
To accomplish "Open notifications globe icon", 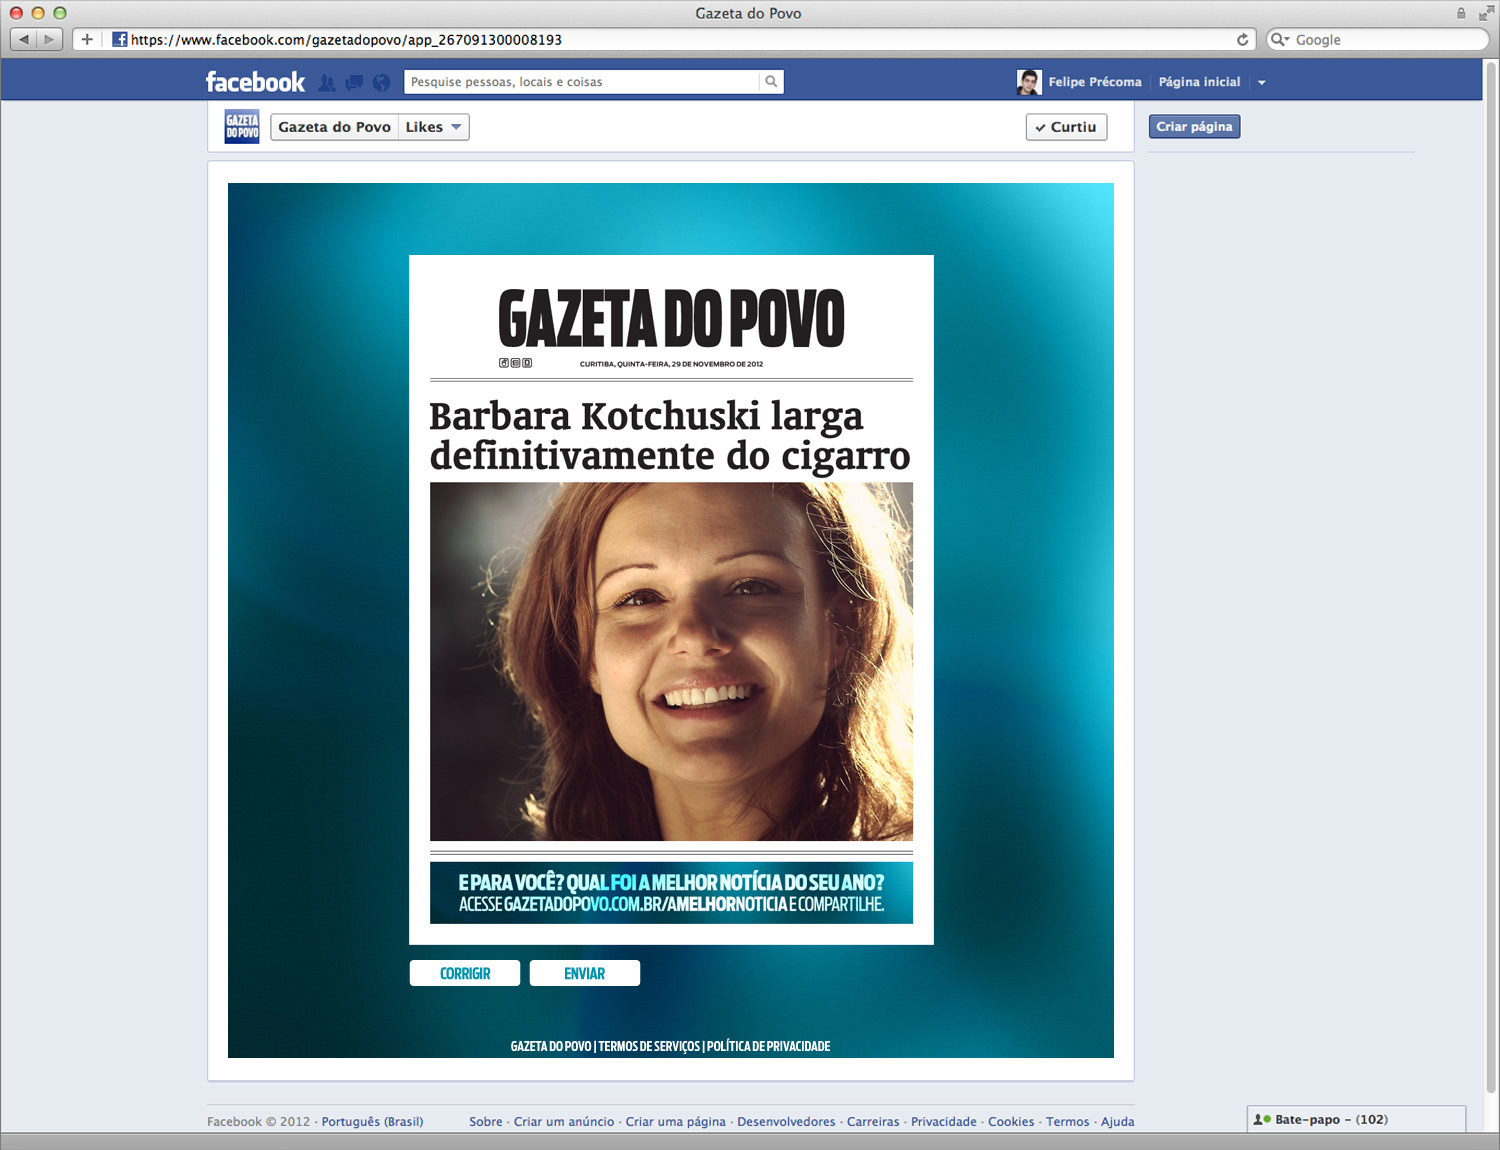I will pyautogui.click(x=381, y=83).
